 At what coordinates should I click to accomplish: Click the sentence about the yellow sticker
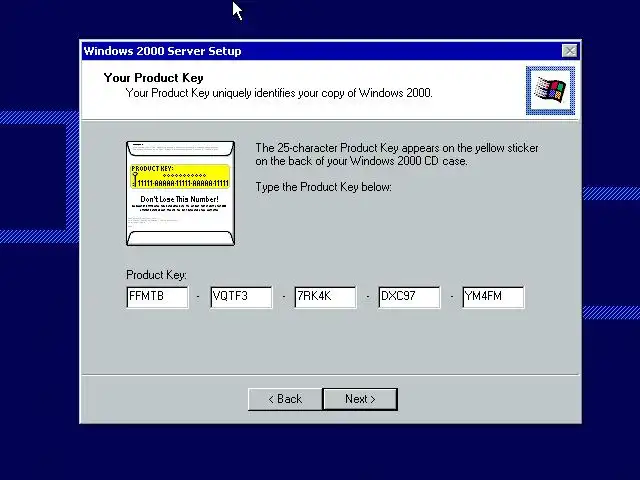pos(397,154)
